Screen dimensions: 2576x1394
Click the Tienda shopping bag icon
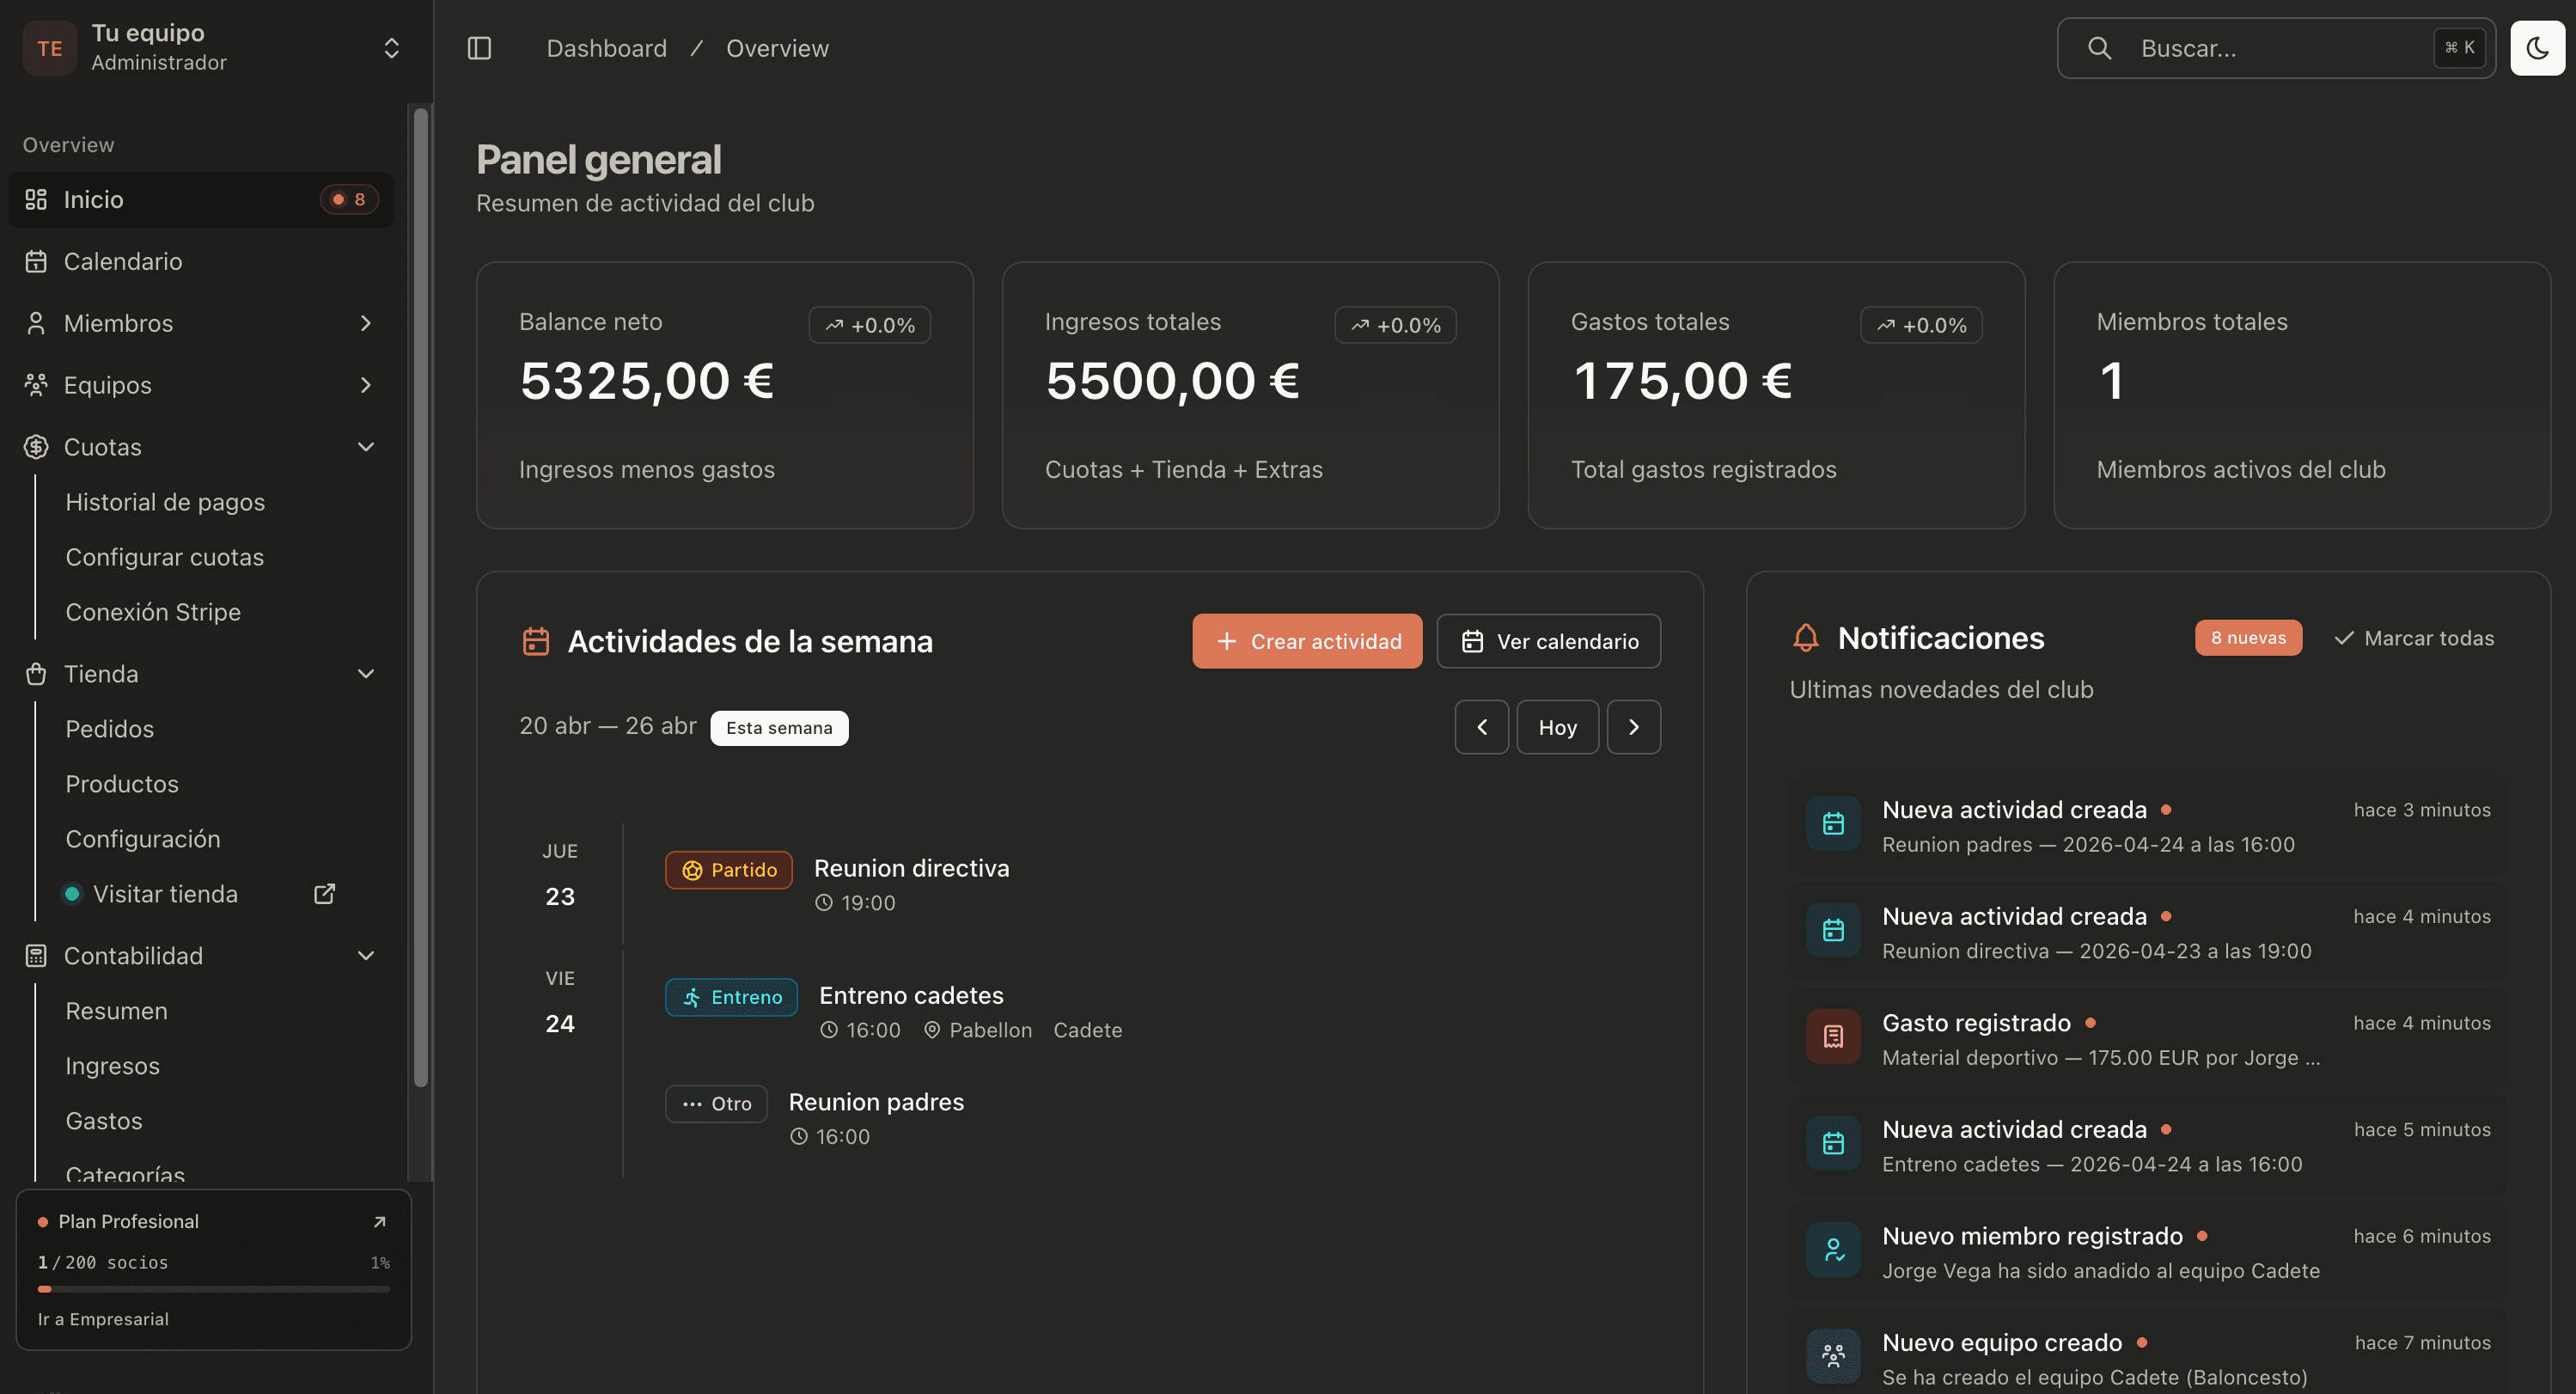click(36, 674)
